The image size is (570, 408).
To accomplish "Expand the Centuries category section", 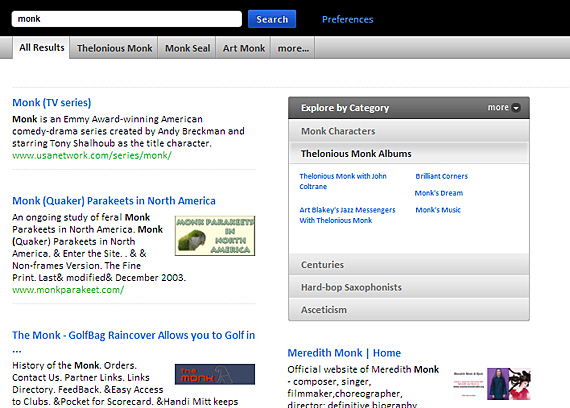I will 409,264.
